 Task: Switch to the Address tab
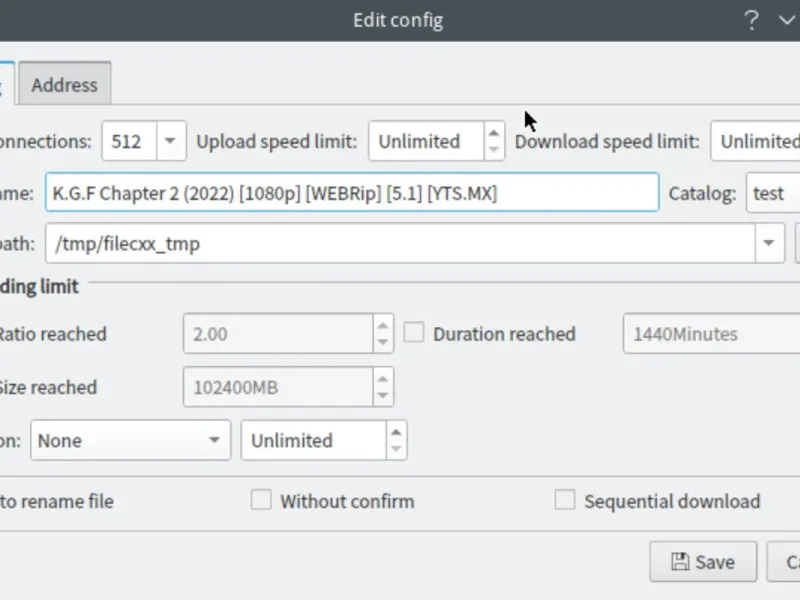64,85
